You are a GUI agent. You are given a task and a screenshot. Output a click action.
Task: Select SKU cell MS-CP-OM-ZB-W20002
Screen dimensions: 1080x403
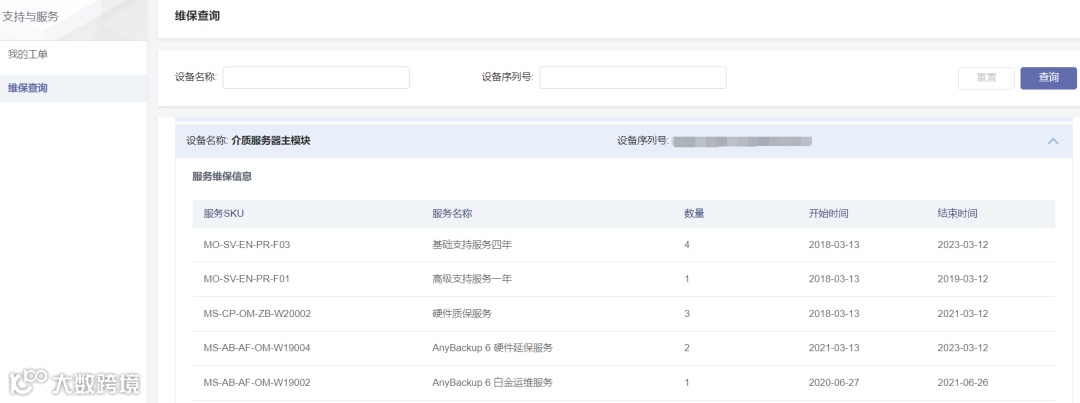(258, 313)
